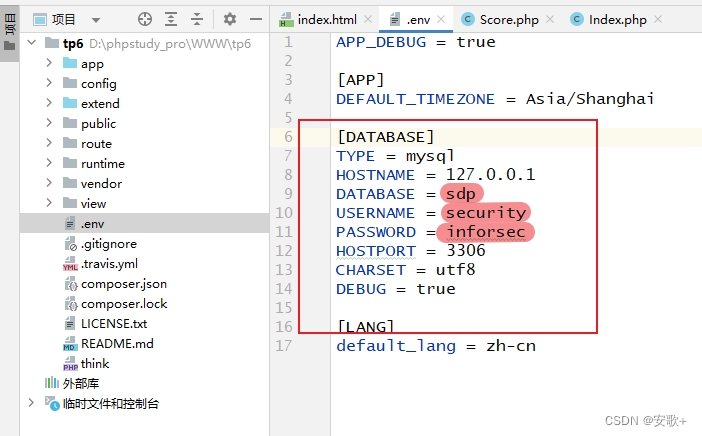Click the external libraries icon
This screenshot has width=702, height=436.
51,384
